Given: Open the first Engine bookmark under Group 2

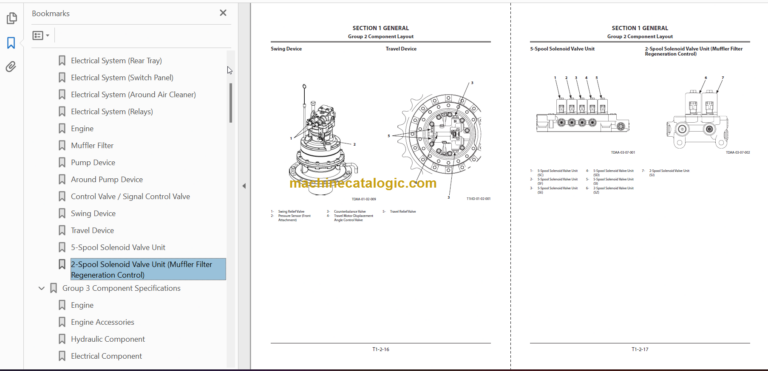Looking at the screenshot, I should point(82,128).
